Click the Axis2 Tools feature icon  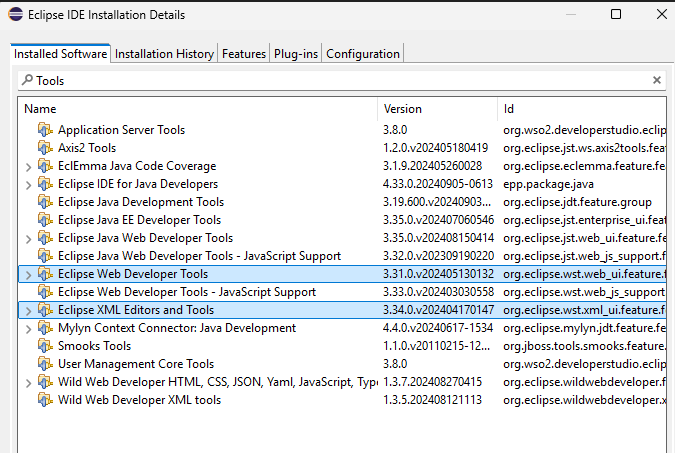coord(45,148)
